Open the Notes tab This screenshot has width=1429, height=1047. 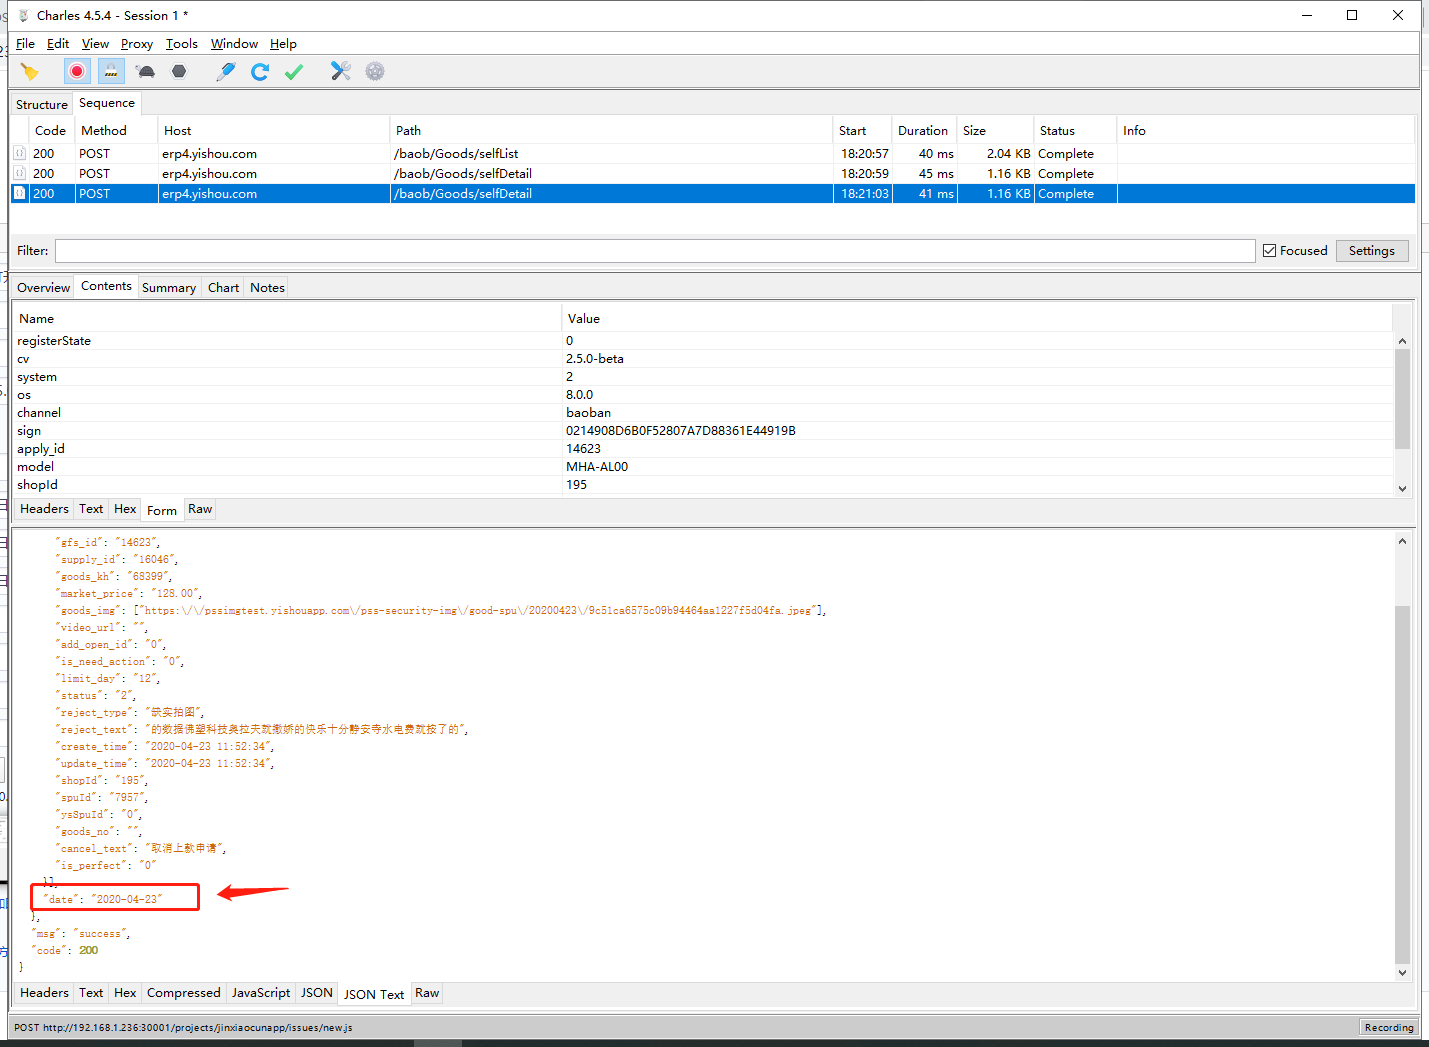click(x=267, y=288)
